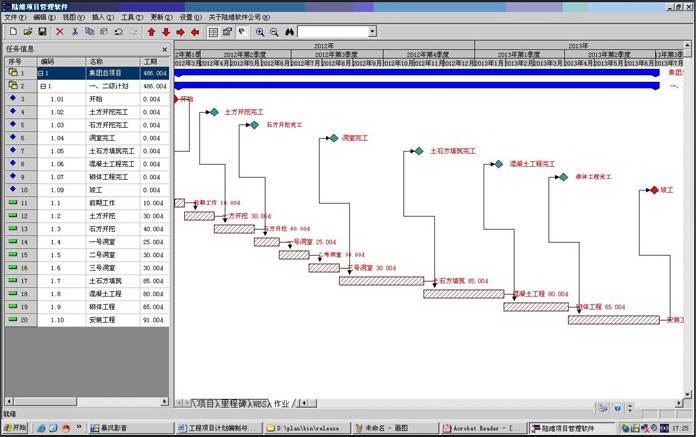Create a new project file
The width and height of the screenshot is (696, 437).
pyautogui.click(x=13, y=31)
